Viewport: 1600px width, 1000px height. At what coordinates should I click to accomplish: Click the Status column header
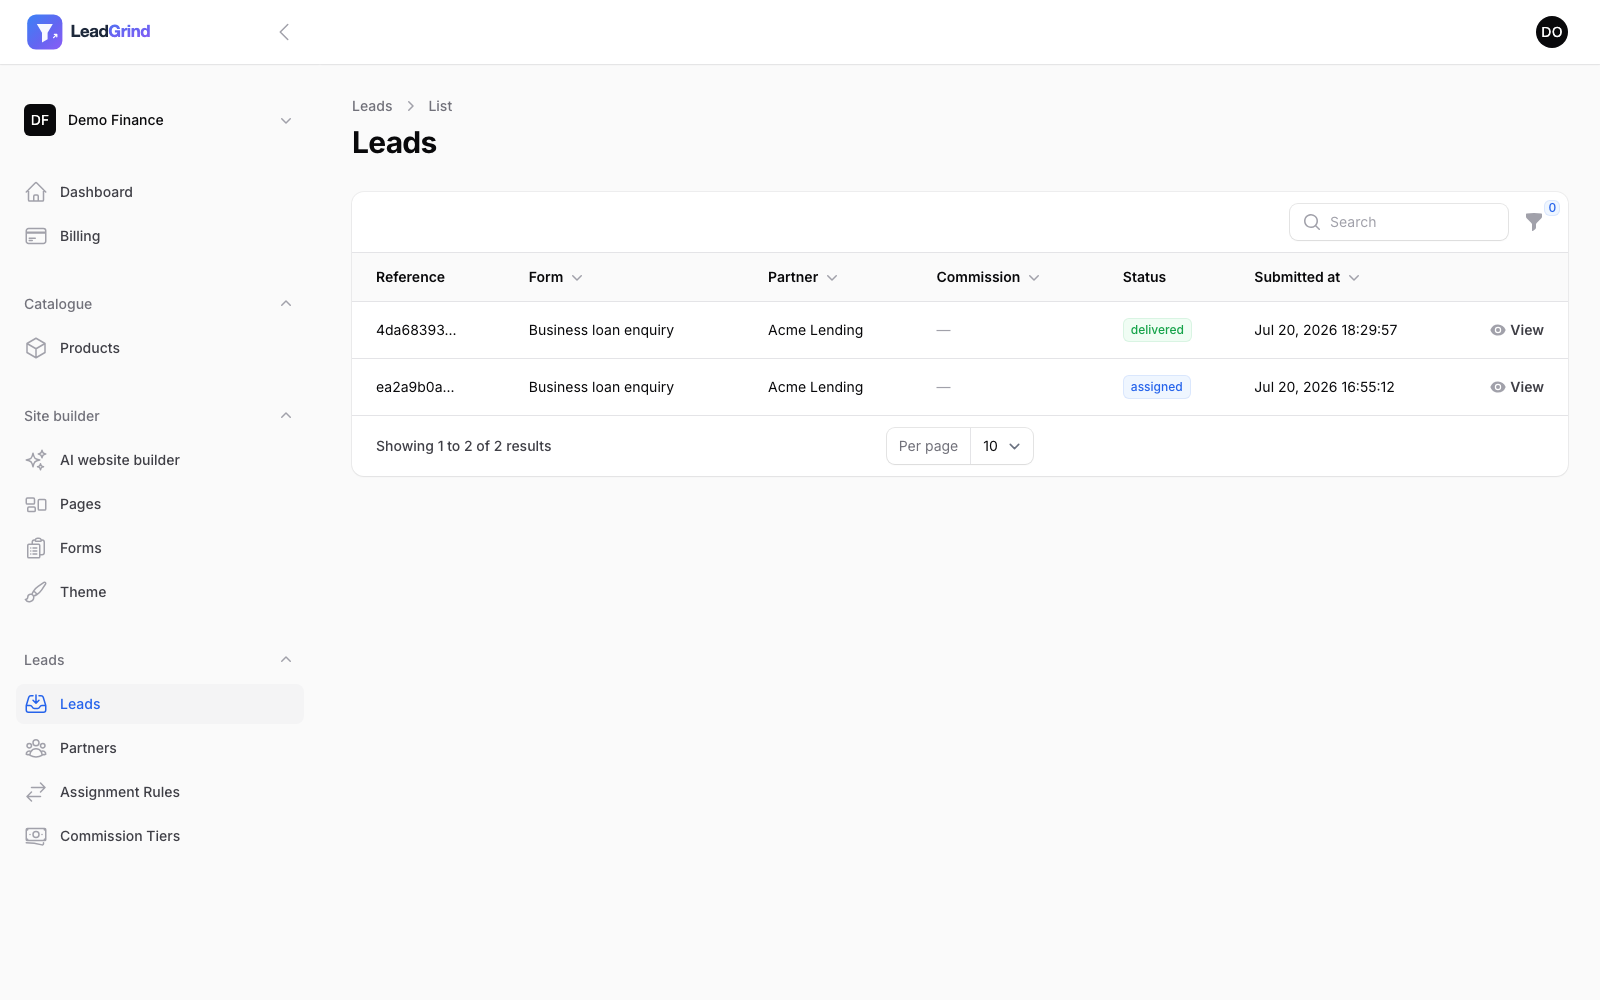pyautogui.click(x=1144, y=277)
